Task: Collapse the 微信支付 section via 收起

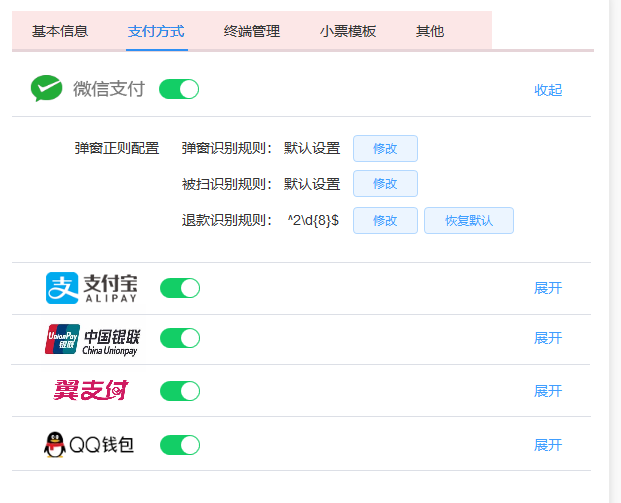Action: pos(548,90)
